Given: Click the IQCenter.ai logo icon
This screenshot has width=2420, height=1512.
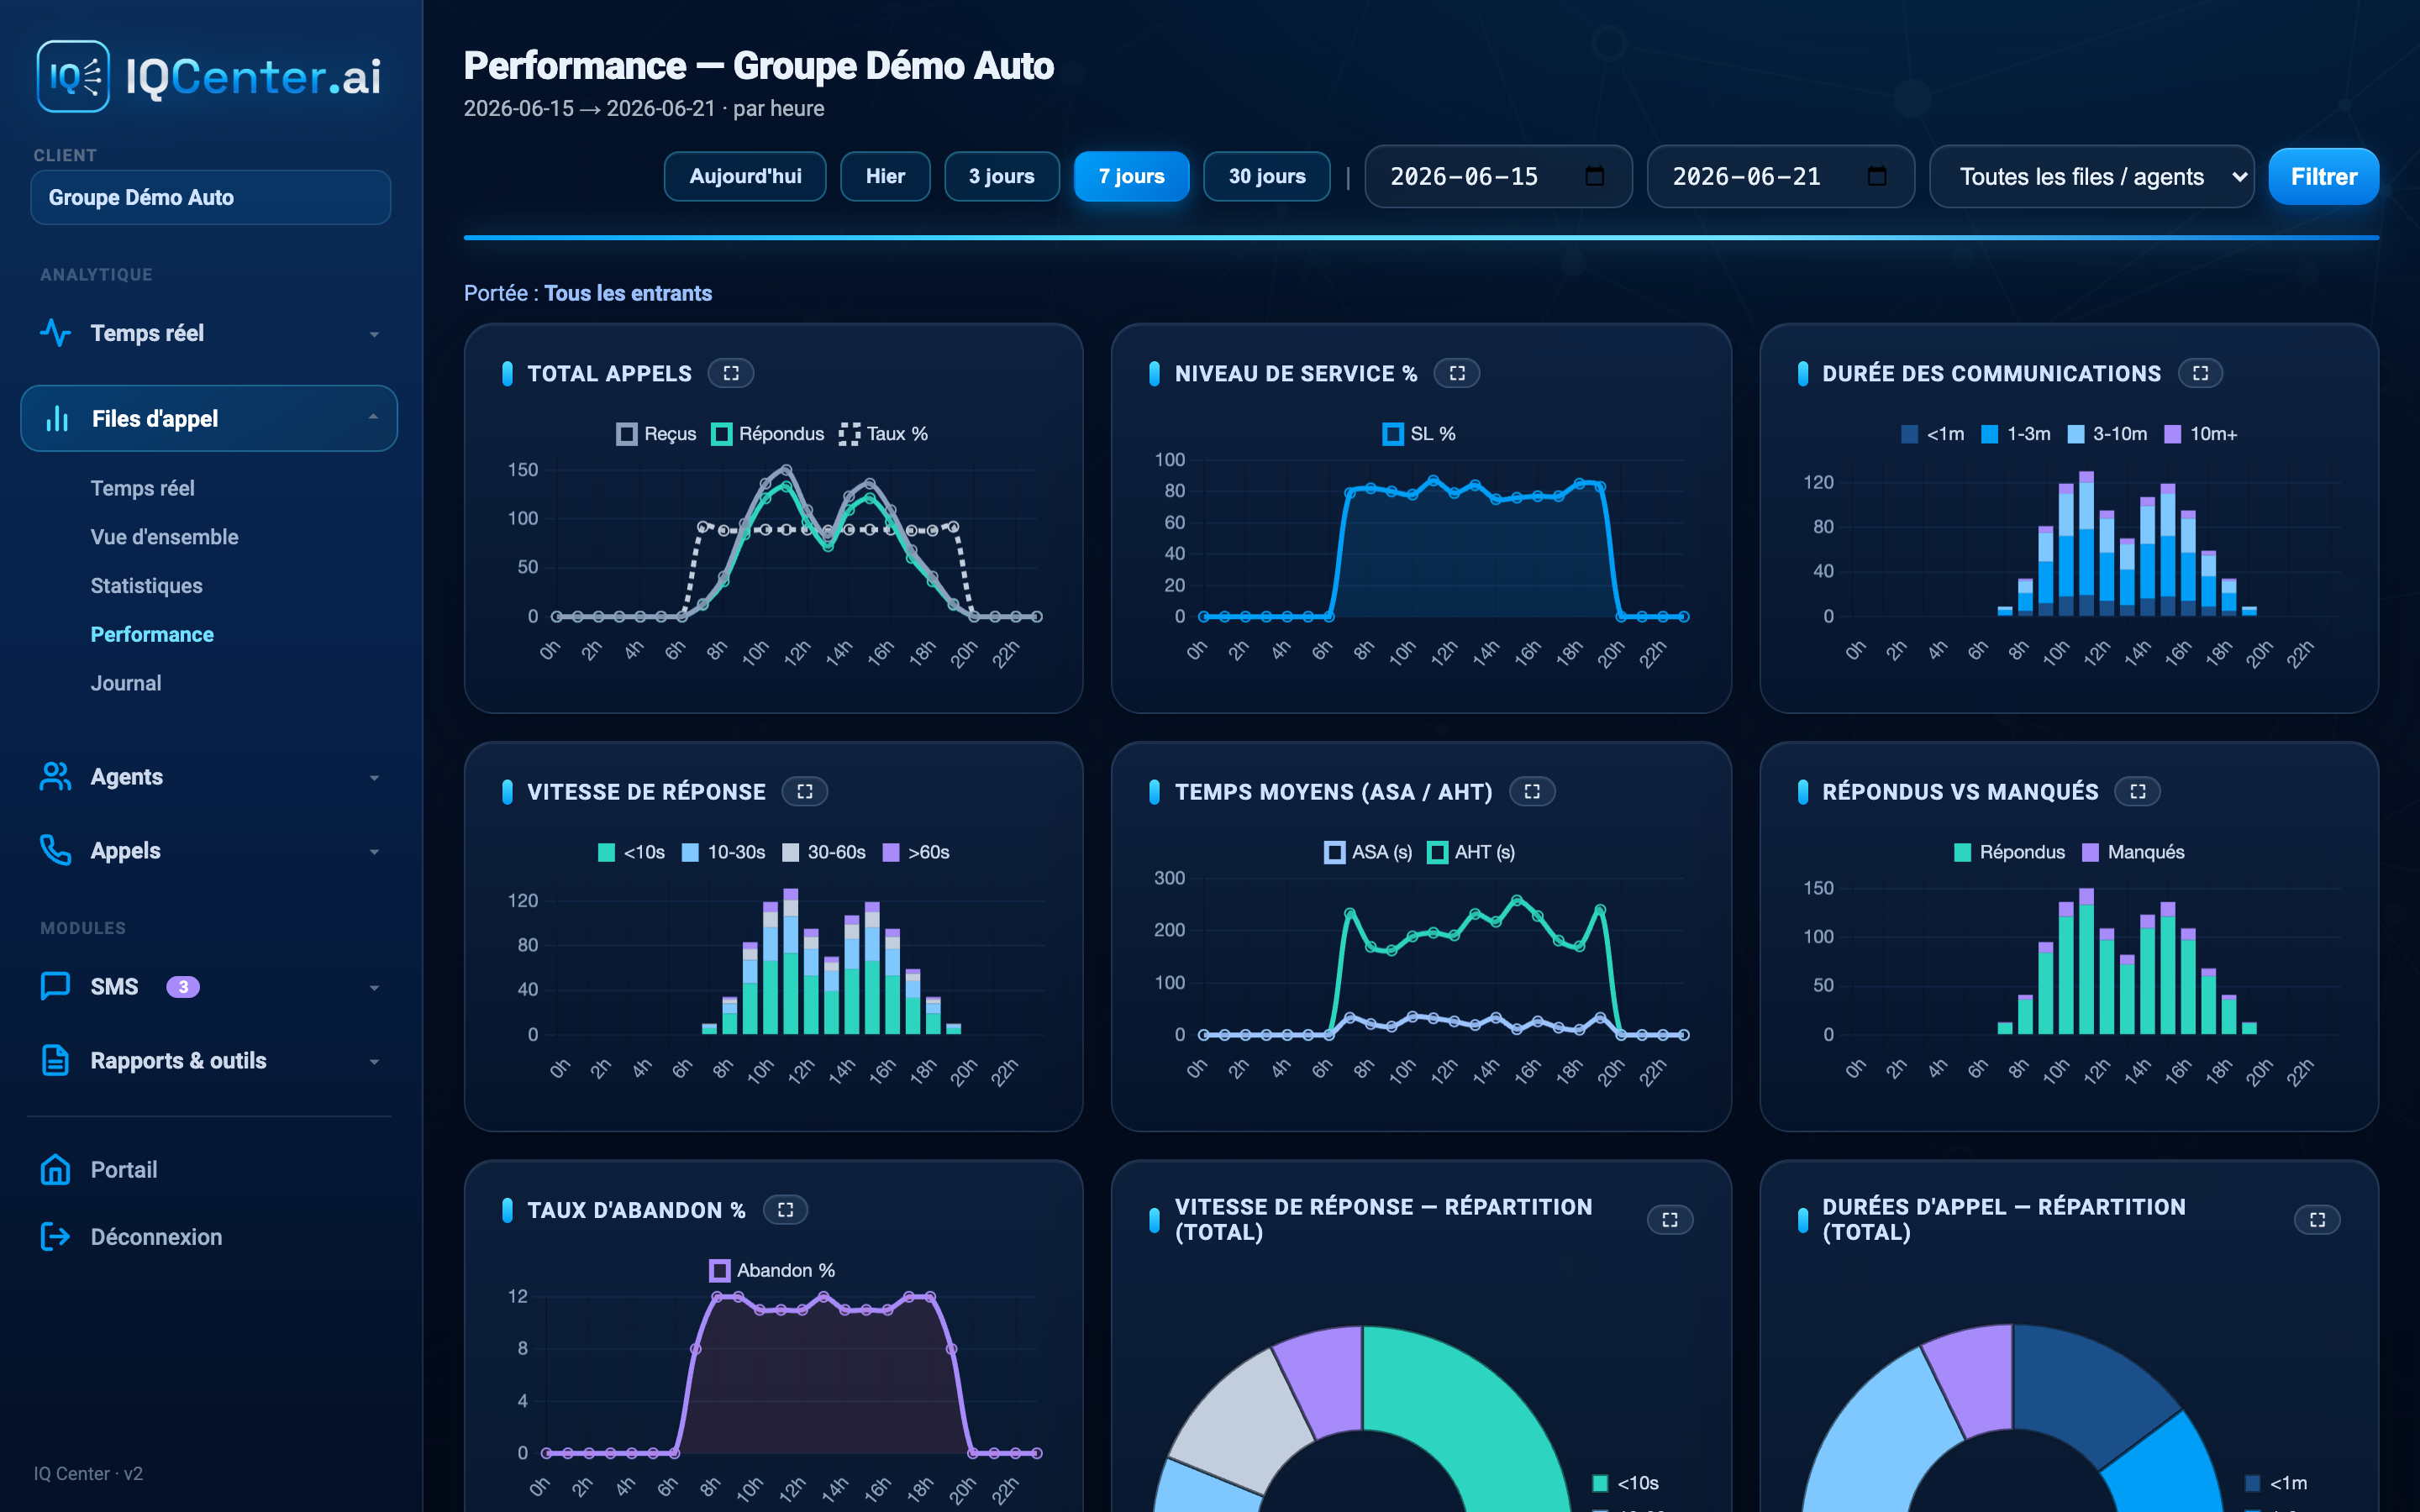Looking at the screenshot, I should tap(73, 76).
